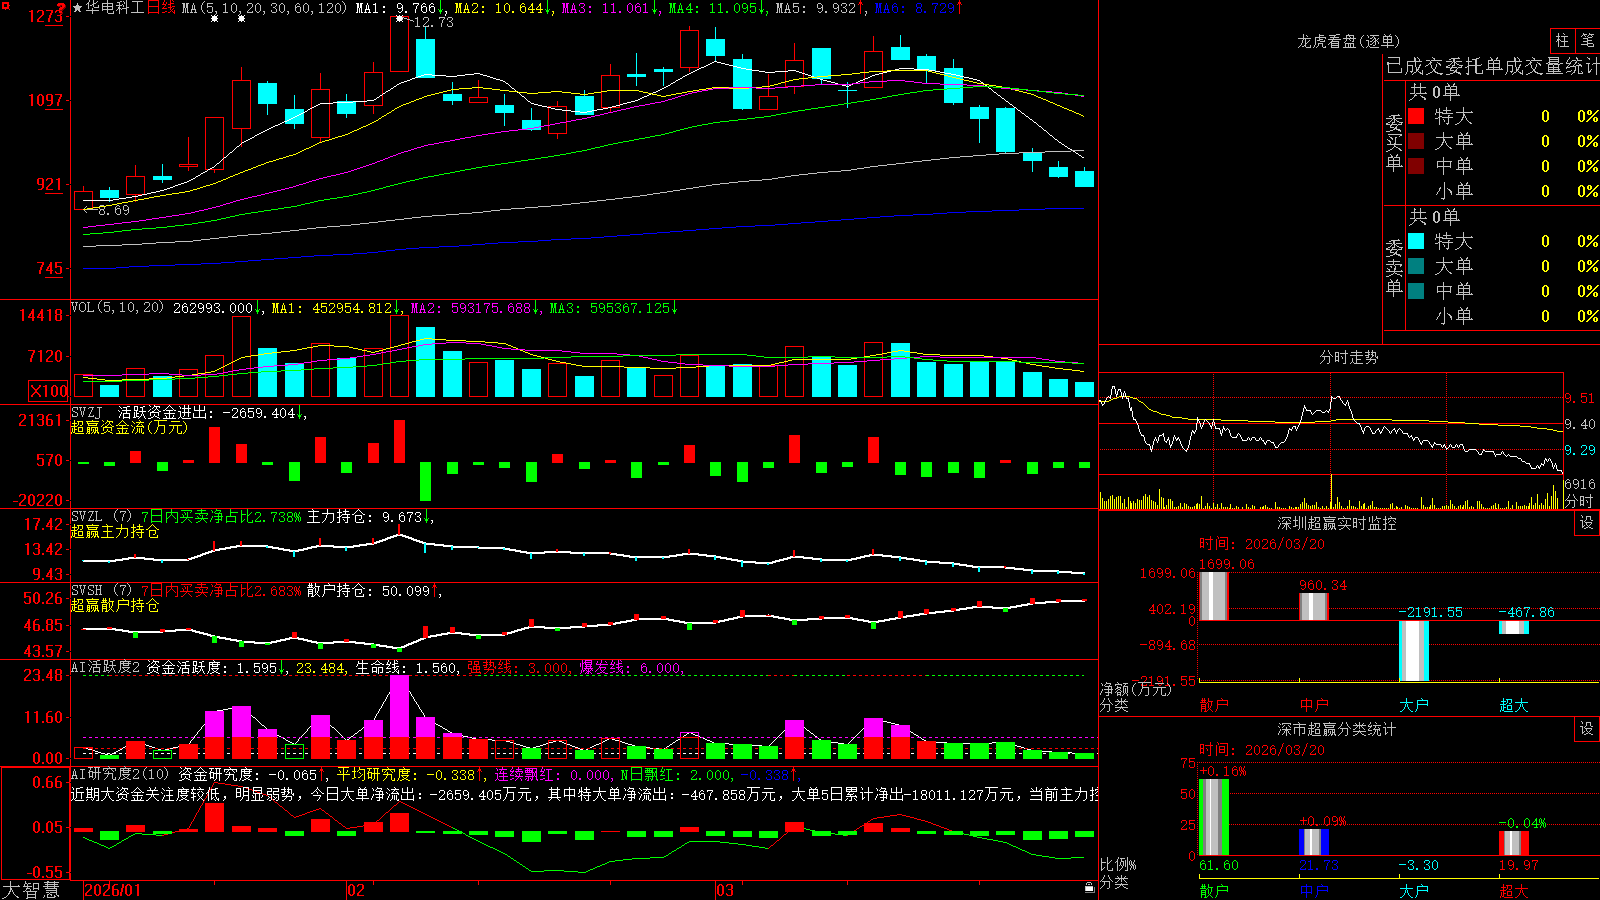Screen dimensions: 1600x900
Task: Click the star icon before 华电科工
Action: point(78,8)
